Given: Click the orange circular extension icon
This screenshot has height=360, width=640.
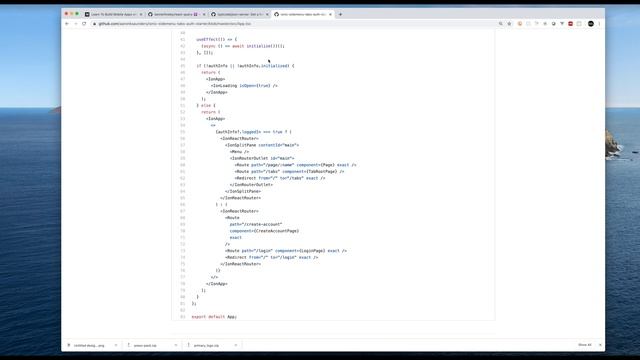Looking at the screenshot, I should pyautogui.click(x=520, y=24).
